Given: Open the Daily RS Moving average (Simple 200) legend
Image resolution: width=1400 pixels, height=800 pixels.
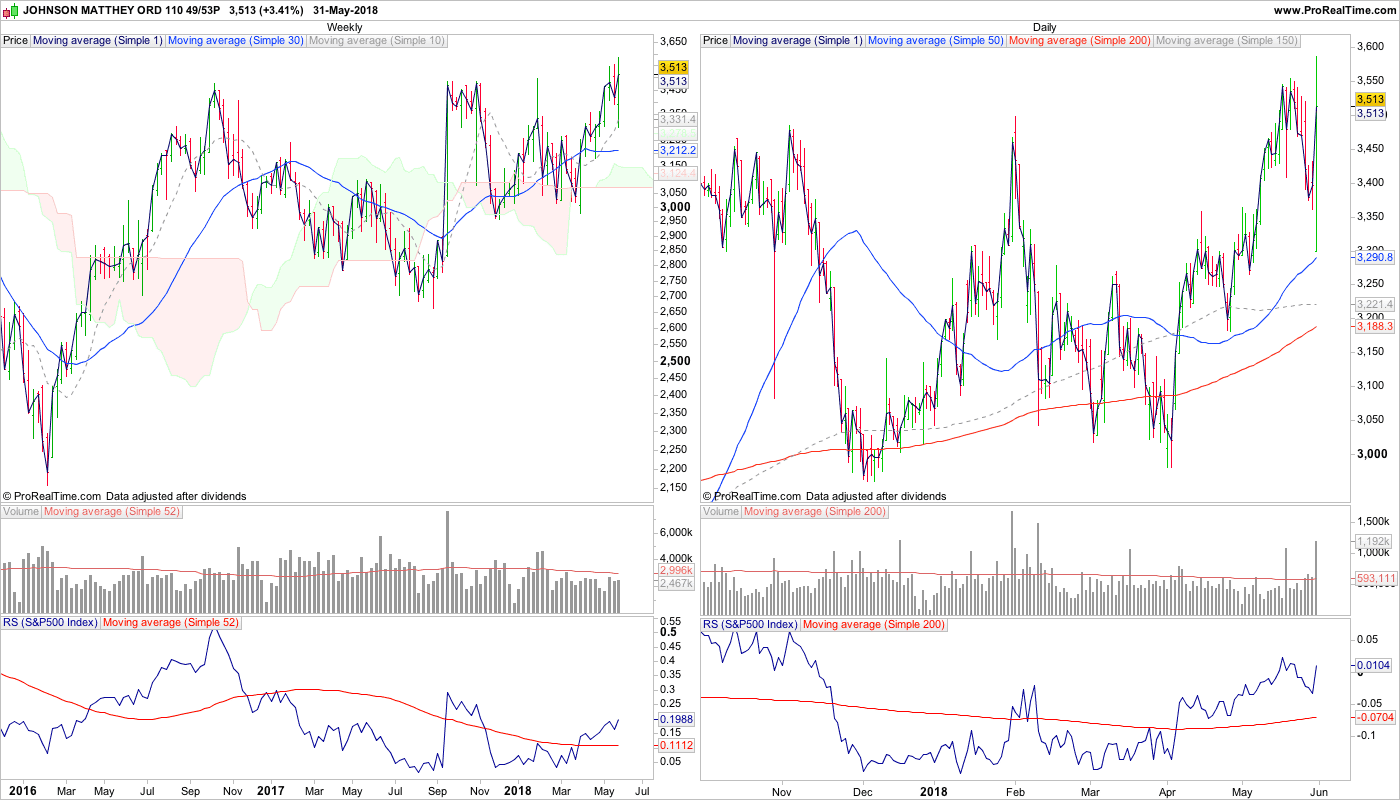Looking at the screenshot, I should (874, 624).
